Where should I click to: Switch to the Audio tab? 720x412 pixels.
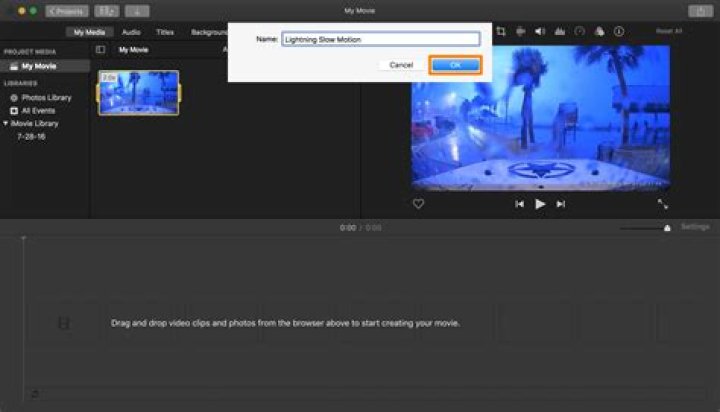coord(131,31)
